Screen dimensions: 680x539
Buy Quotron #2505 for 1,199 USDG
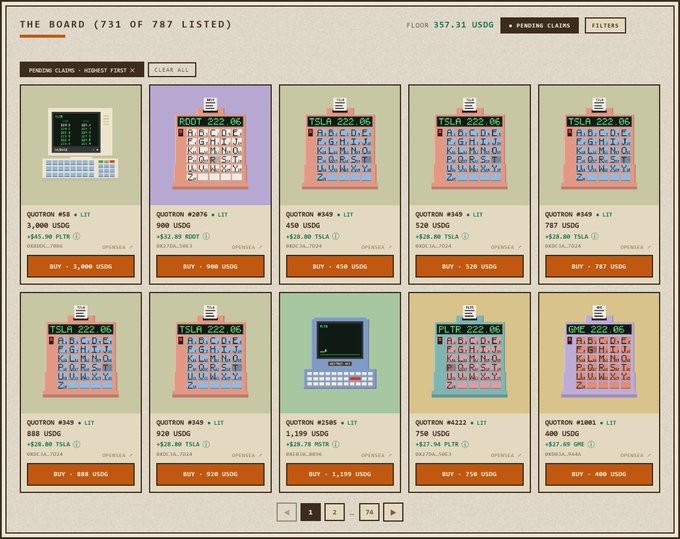tap(340, 474)
